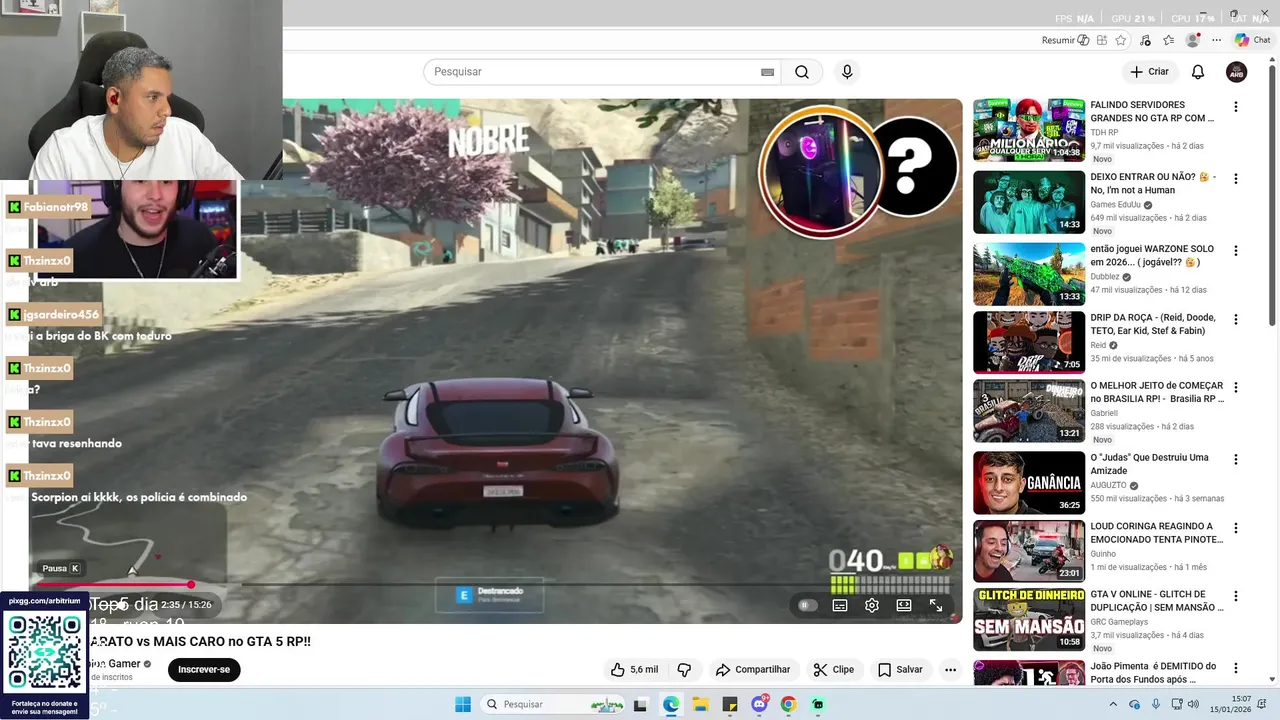Viewport: 1280px width, 720px height.
Task: Open the GANÂNCIA thumbnail video
Action: (x=1029, y=483)
